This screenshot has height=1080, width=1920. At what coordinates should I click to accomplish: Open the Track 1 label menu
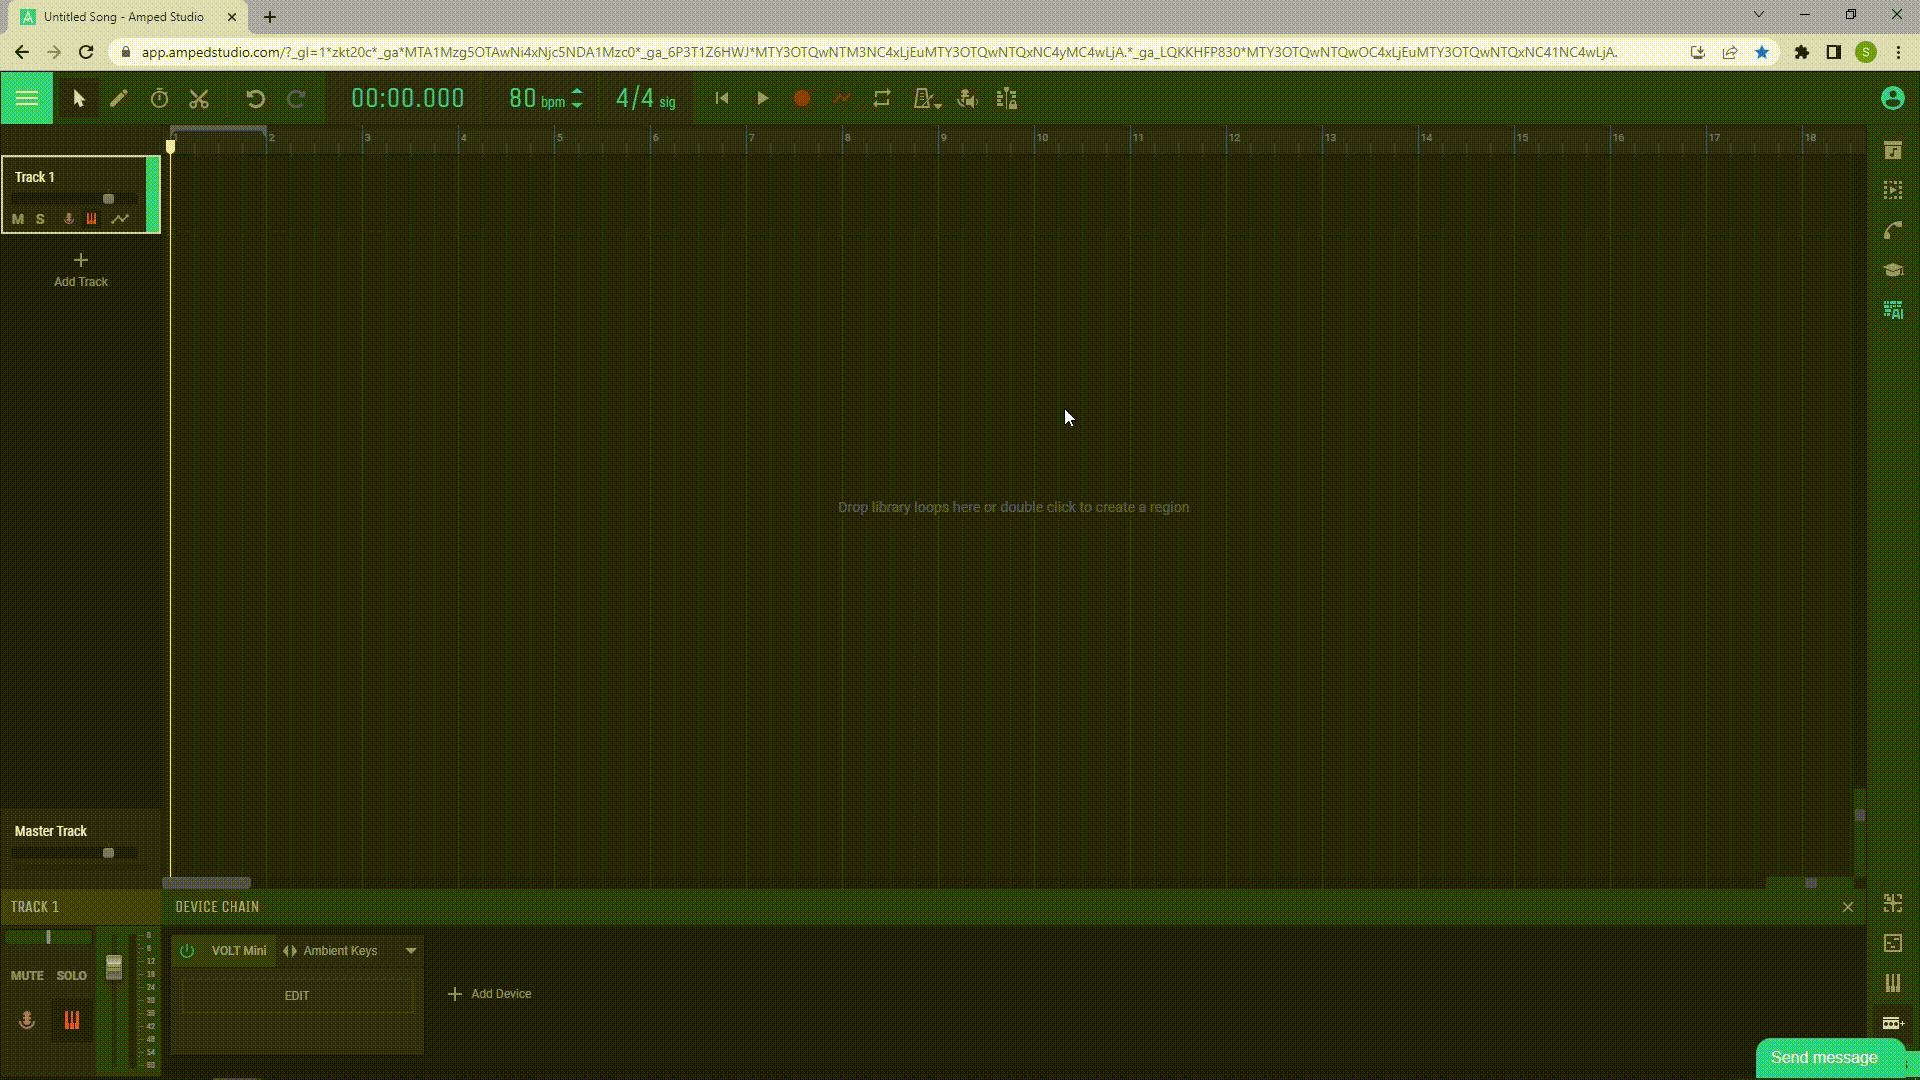(34, 175)
